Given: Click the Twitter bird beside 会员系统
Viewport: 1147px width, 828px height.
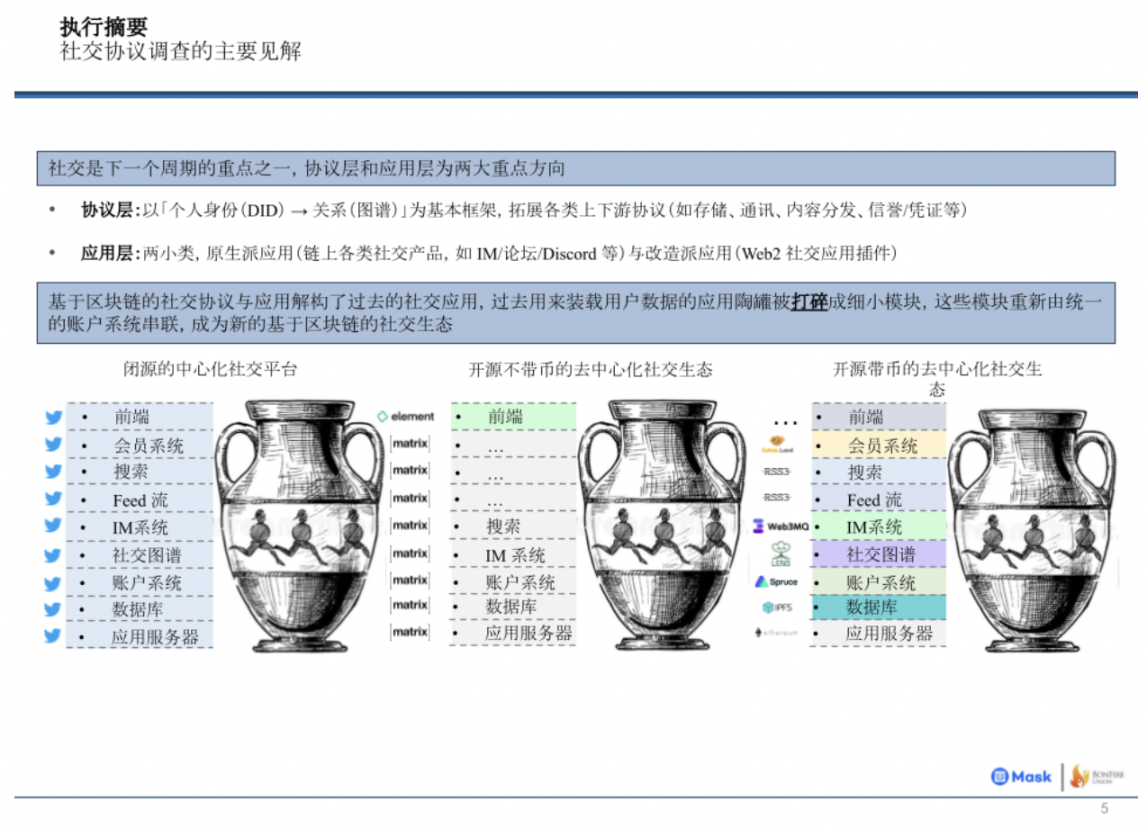Looking at the screenshot, I should pos(53,444).
